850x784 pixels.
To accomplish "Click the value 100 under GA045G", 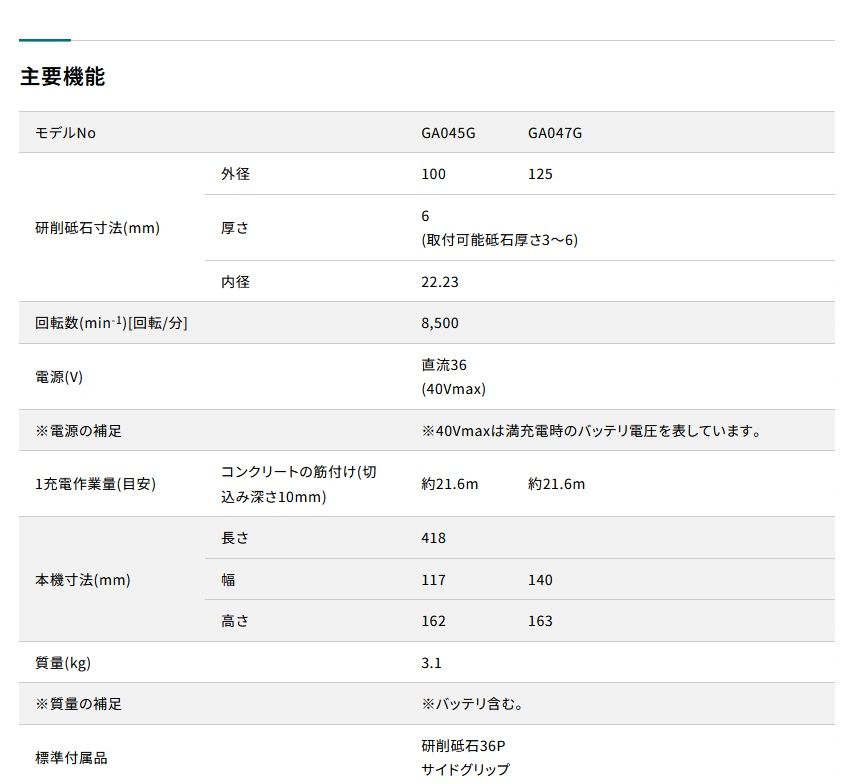I will tap(432, 174).
